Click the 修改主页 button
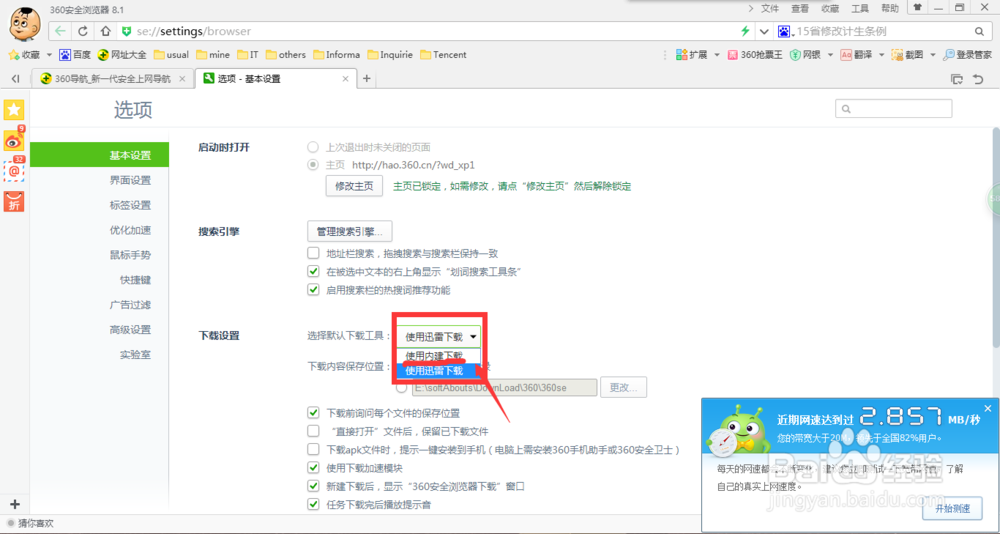1000x534 pixels. point(354,186)
